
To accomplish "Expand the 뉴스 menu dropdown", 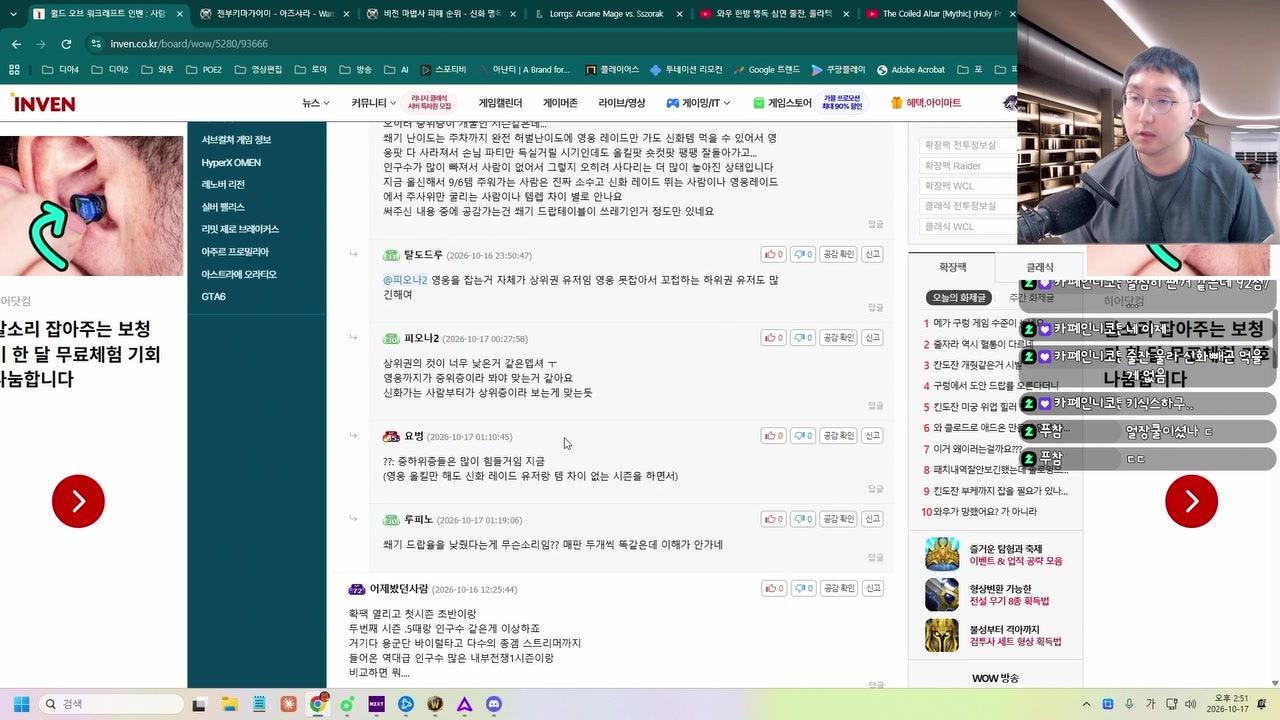I will click(x=315, y=103).
